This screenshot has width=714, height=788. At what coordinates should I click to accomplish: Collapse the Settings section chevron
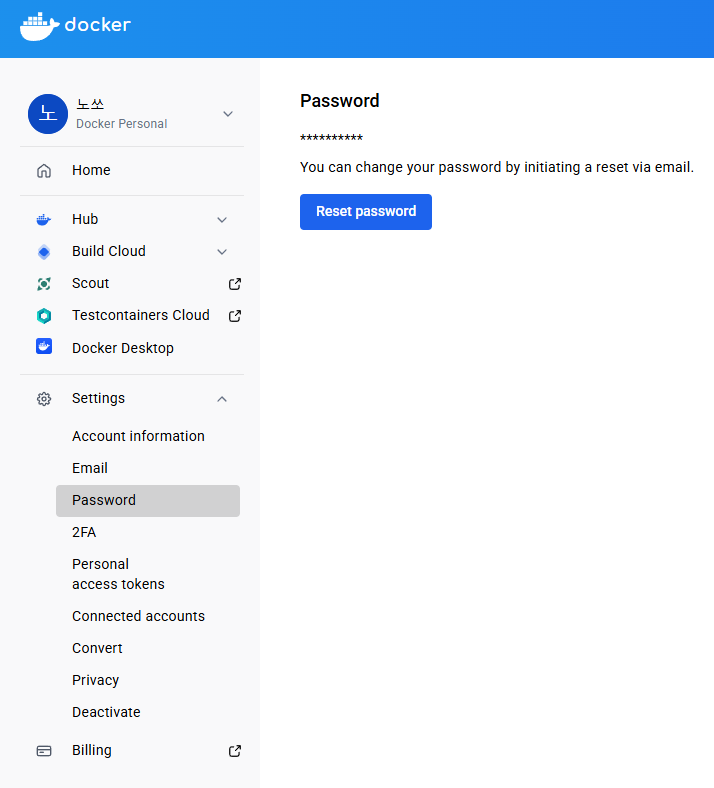tap(222, 399)
